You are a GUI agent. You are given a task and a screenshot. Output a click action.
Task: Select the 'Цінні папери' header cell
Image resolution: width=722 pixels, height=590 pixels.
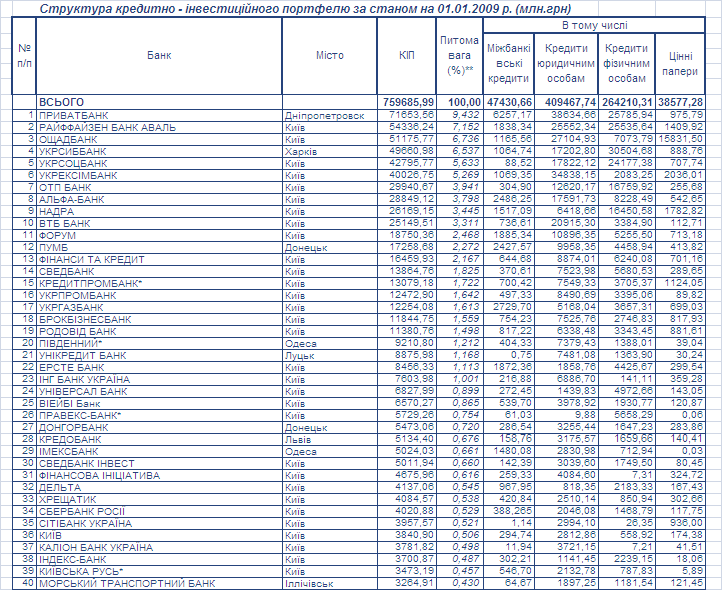pyautogui.click(x=680, y=64)
